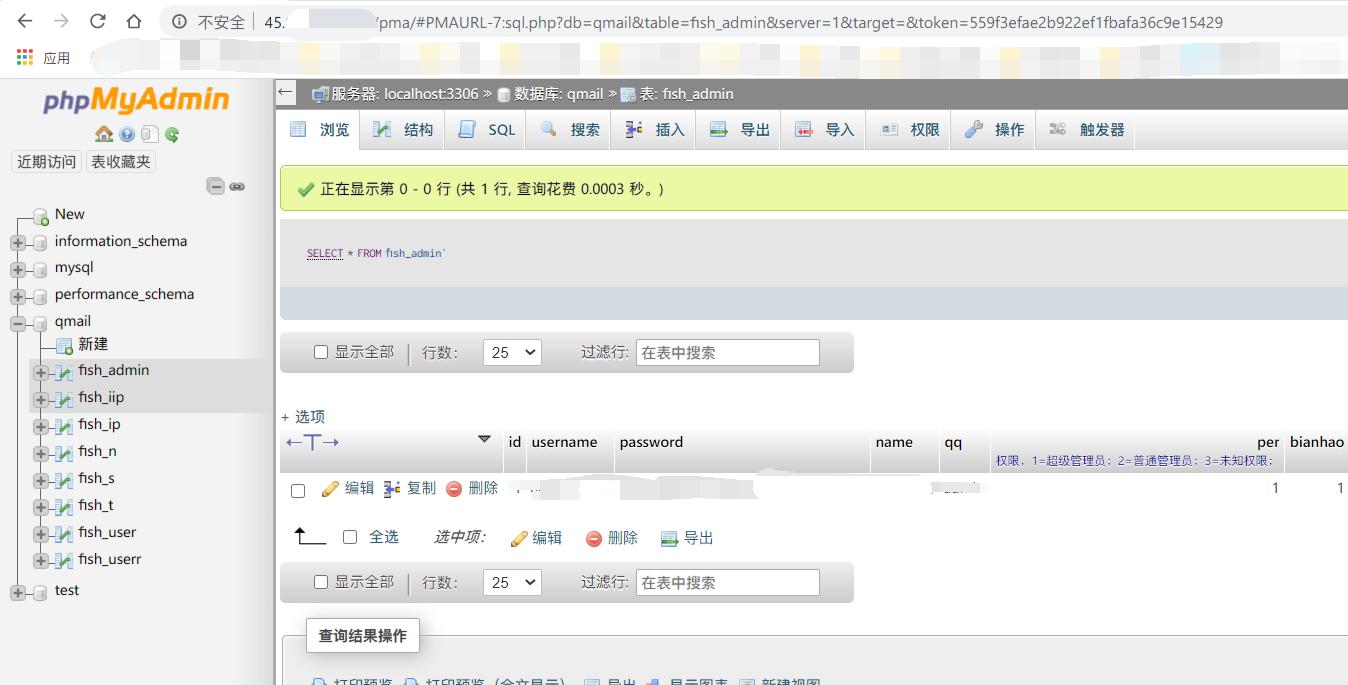Enable the 显示全部 checkbox
The image size is (1348, 685).
(x=320, y=351)
